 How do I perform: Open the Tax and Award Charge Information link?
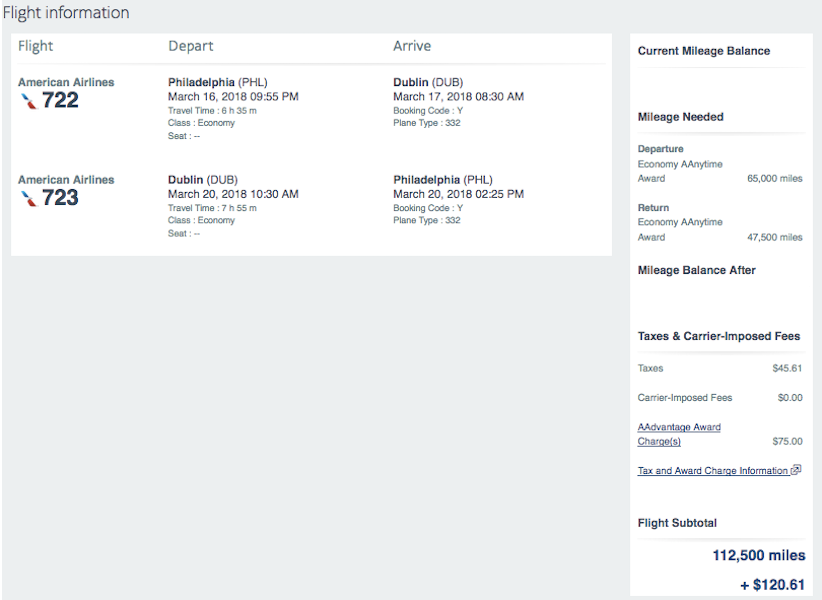pos(713,471)
